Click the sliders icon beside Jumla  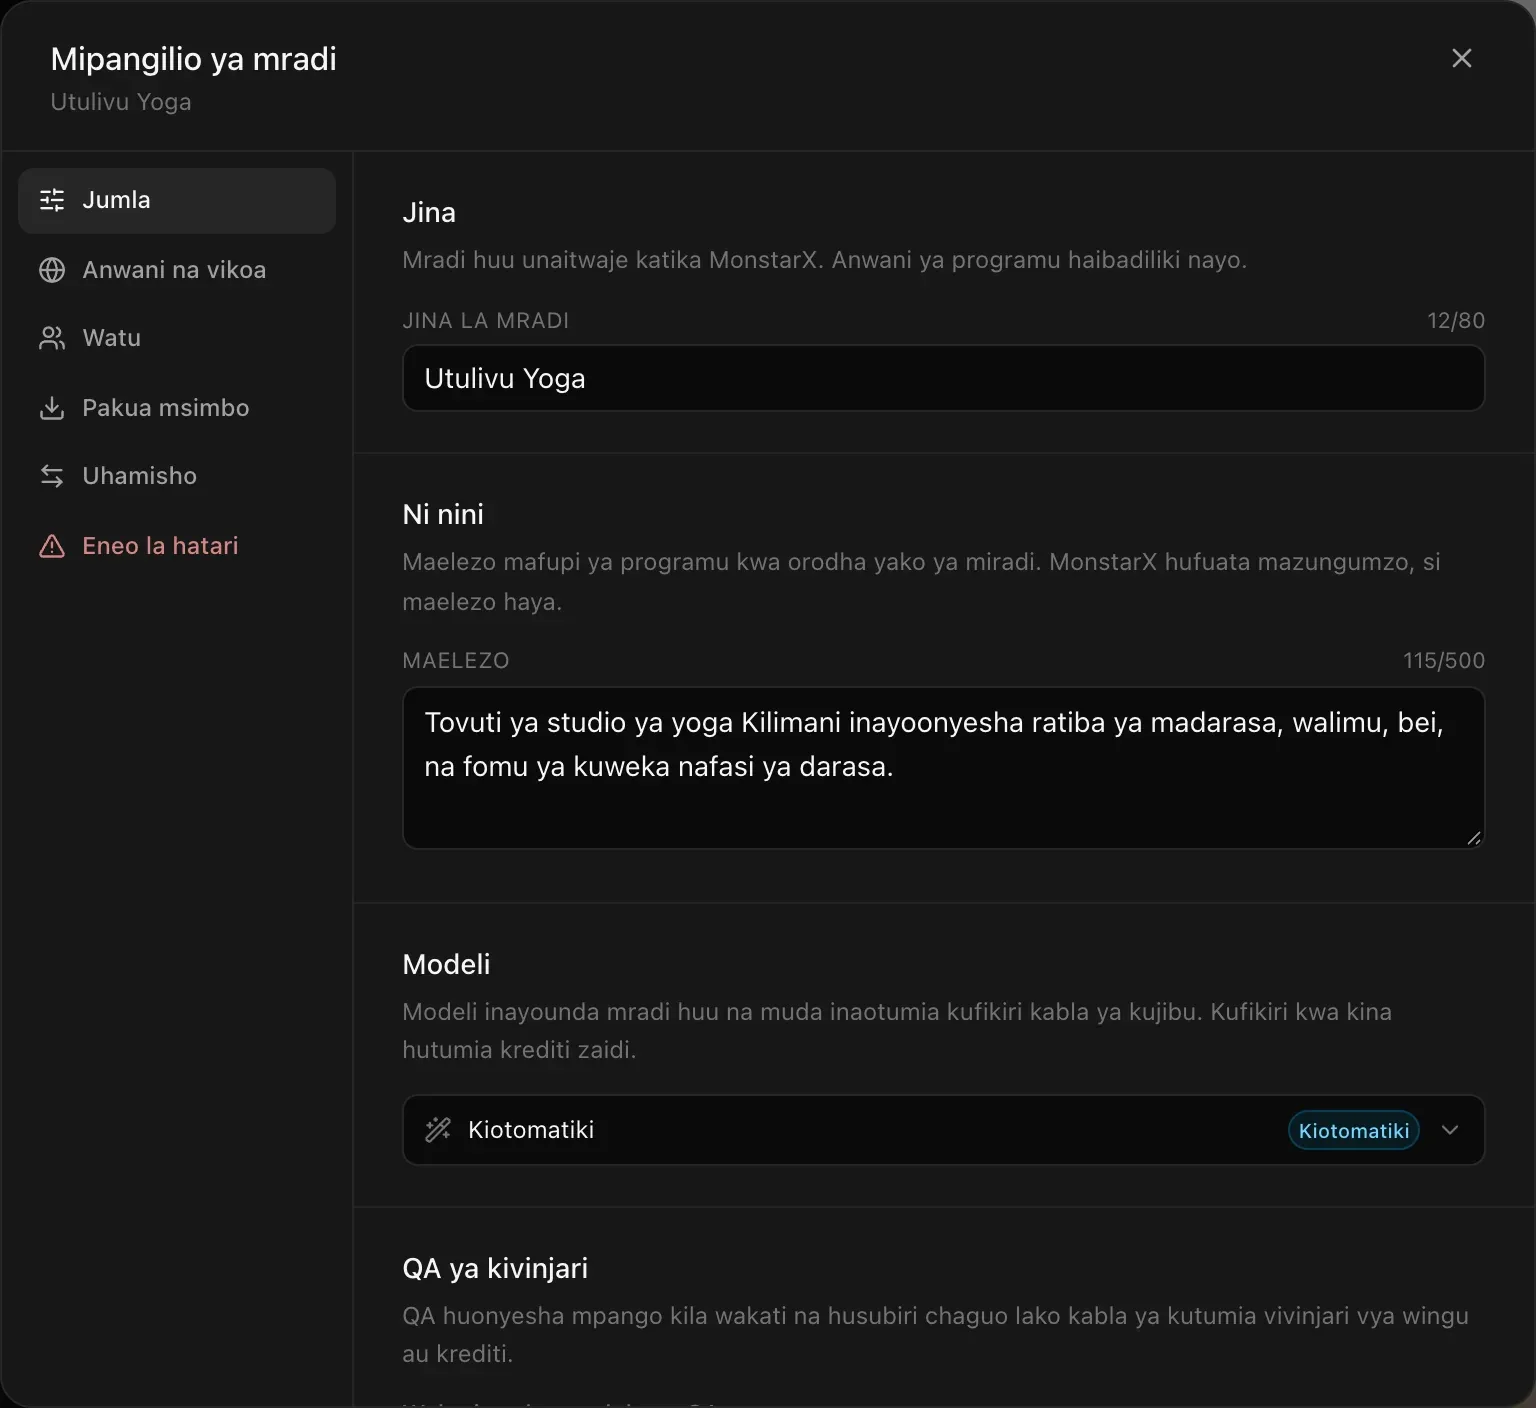click(x=52, y=200)
